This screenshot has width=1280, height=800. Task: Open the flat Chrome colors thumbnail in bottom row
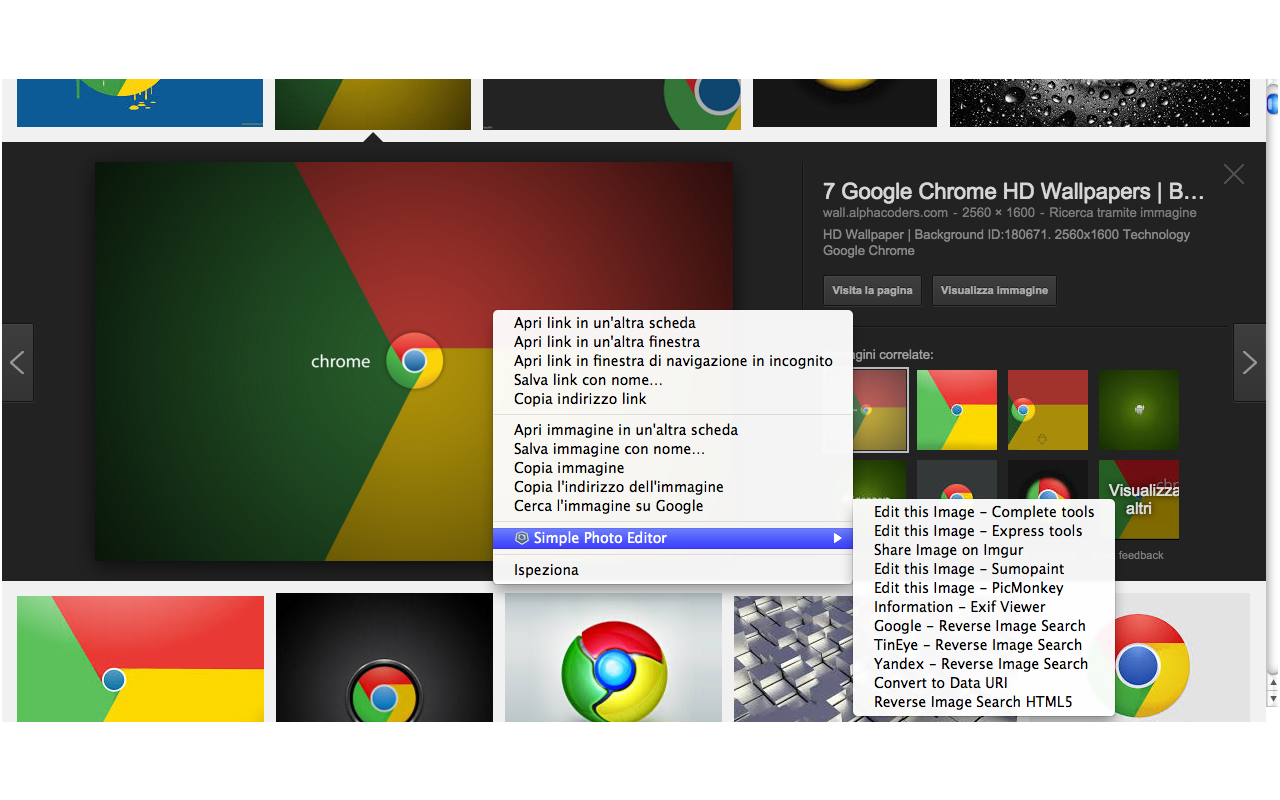click(140, 658)
